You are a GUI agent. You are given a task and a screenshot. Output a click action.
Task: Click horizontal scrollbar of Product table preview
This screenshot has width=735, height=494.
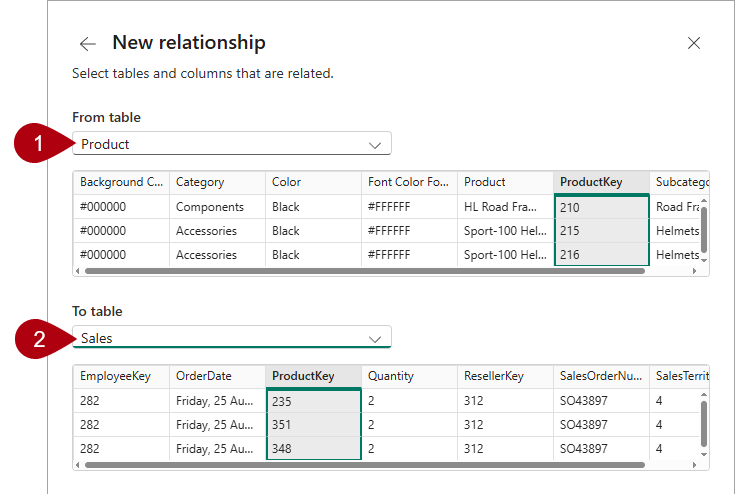[x=365, y=271]
